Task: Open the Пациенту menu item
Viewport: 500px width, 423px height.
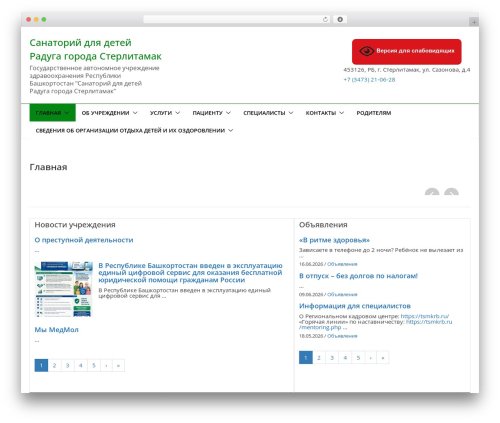Action: 211,113
